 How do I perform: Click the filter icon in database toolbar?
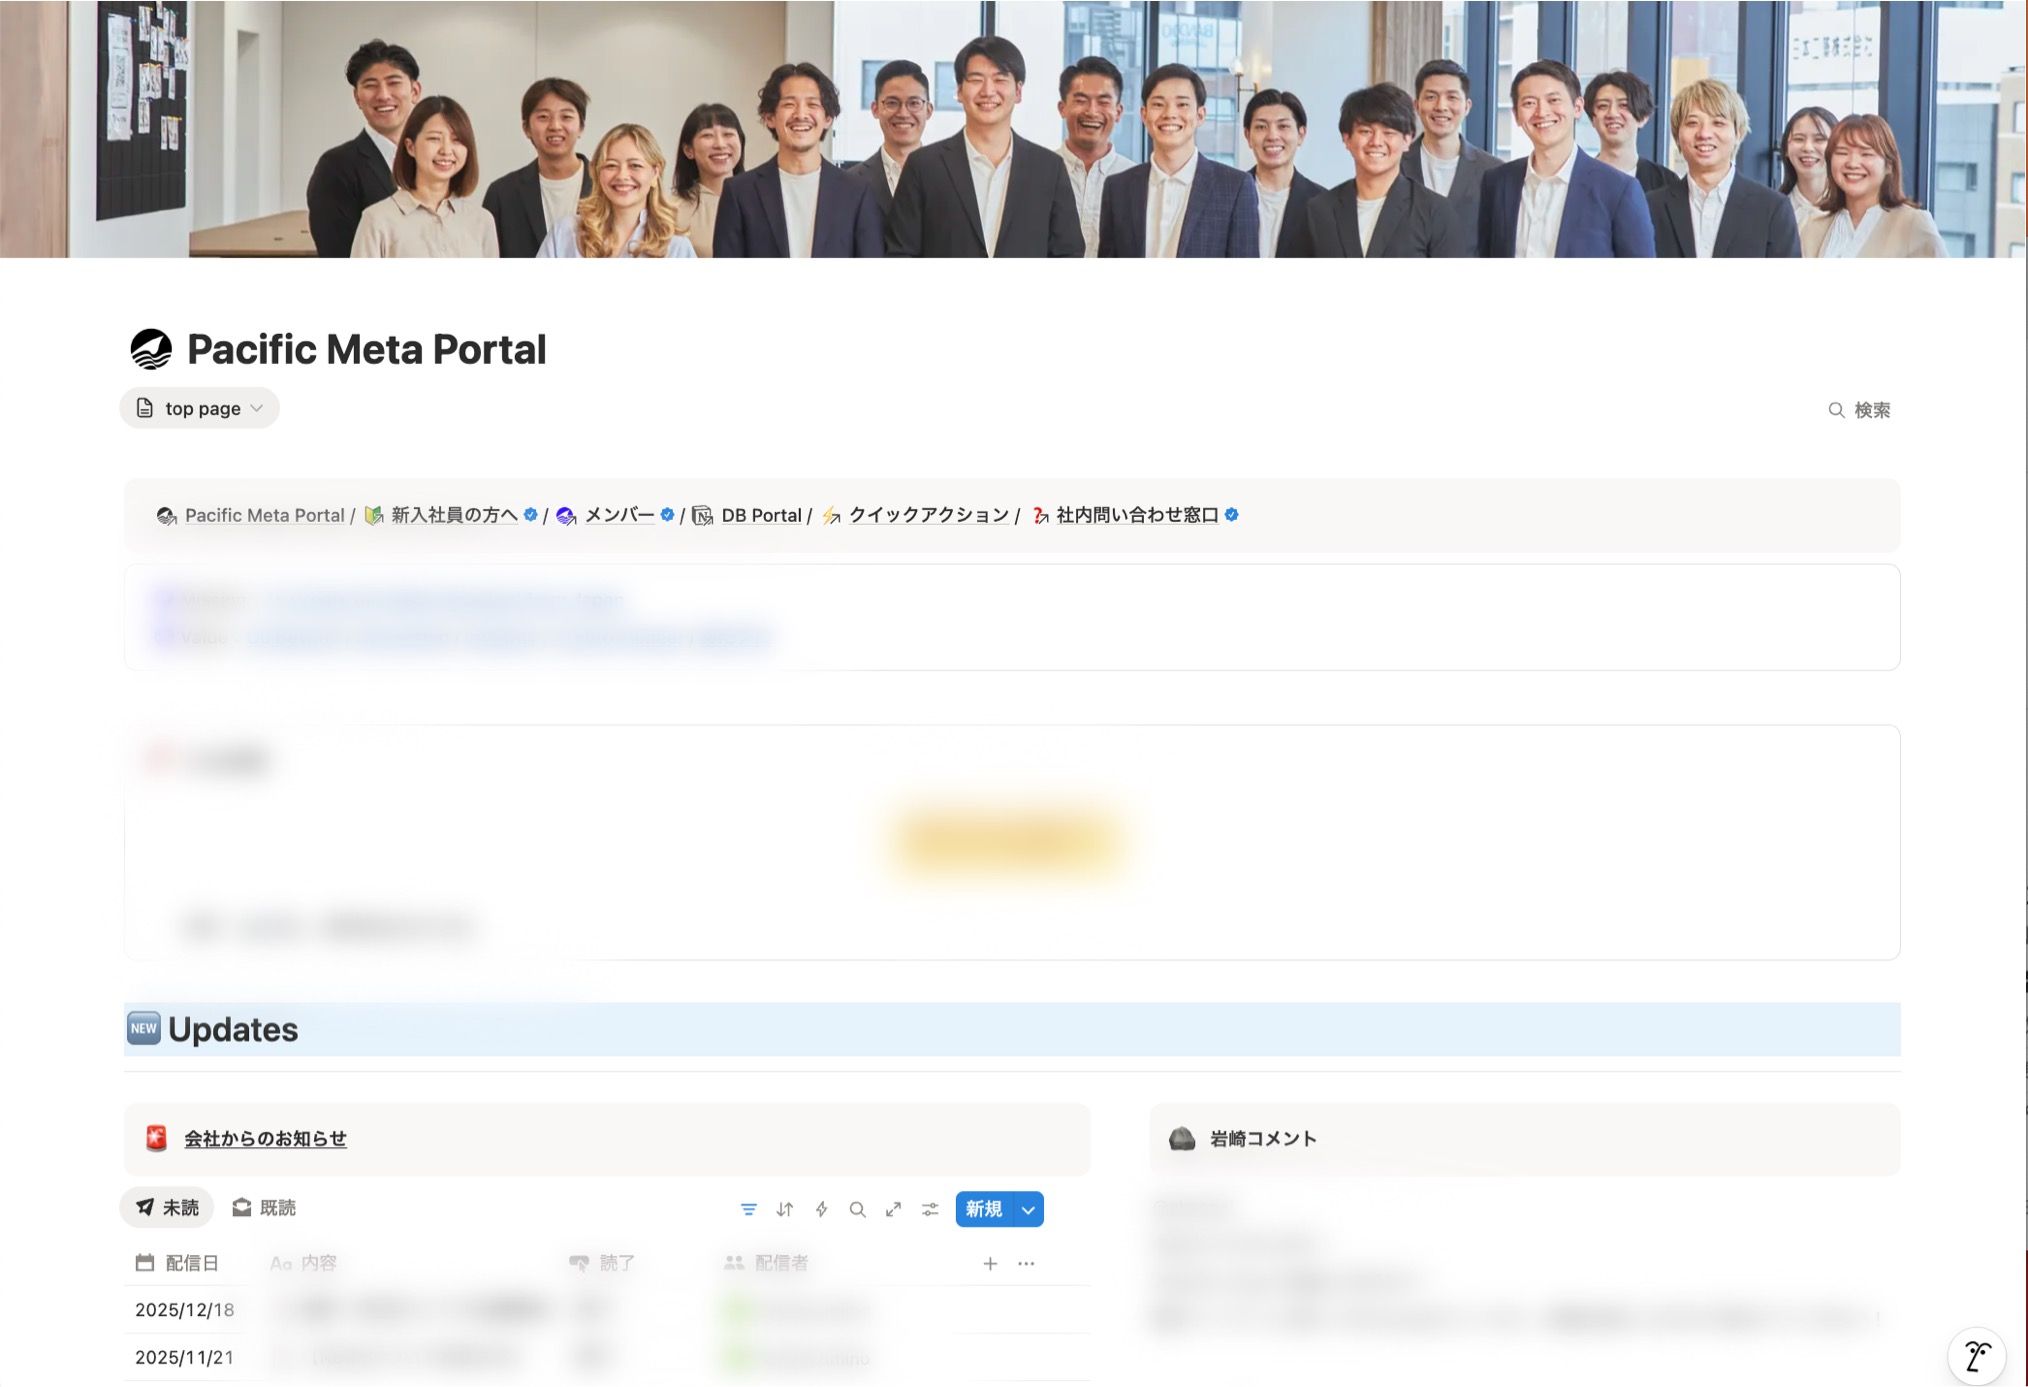pos(748,1209)
